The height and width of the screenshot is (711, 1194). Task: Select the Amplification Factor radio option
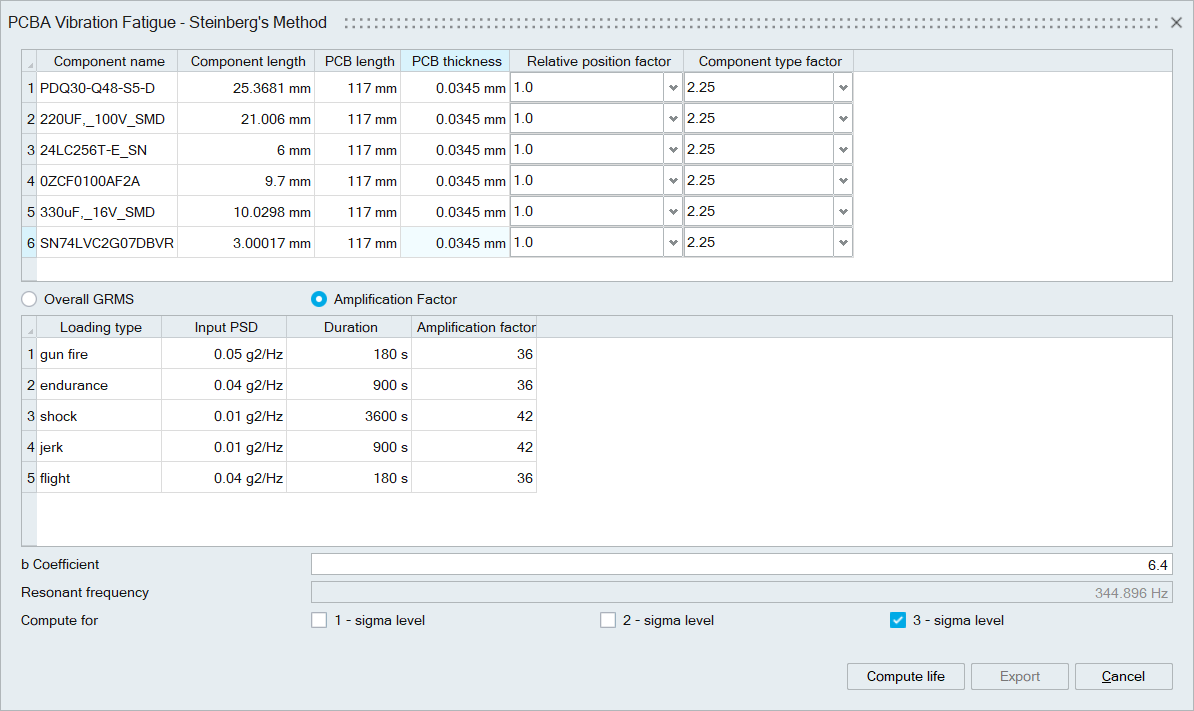[319, 299]
